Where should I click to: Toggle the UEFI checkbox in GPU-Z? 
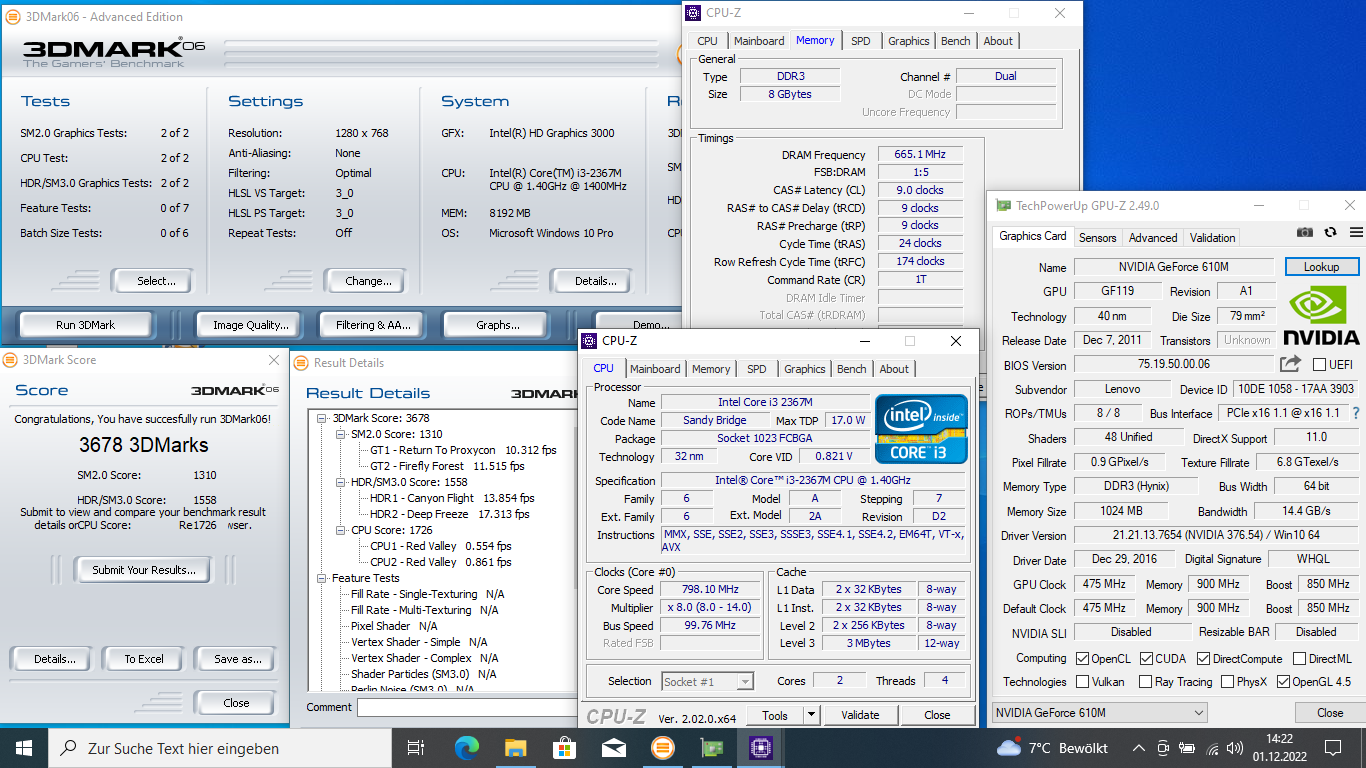click(x=1320, y=365)
